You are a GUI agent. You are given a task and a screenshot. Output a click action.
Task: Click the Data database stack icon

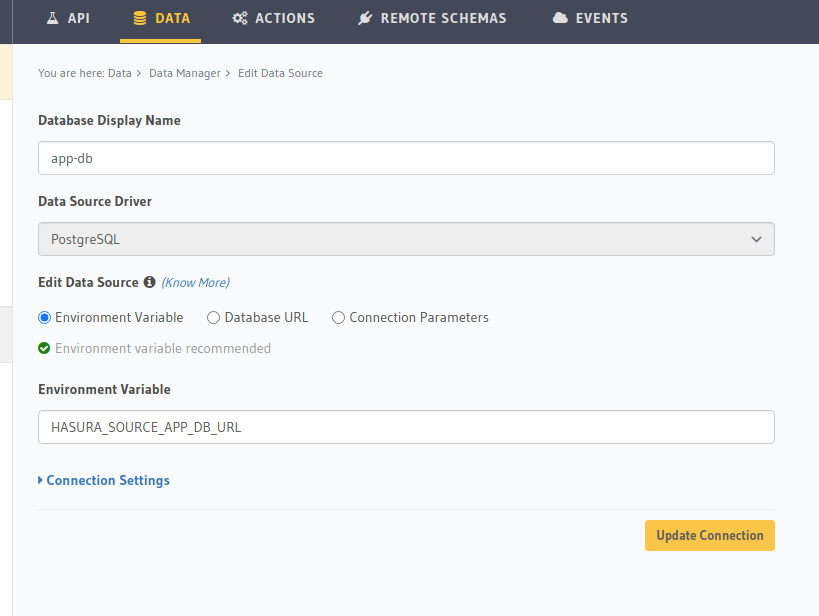[139, 18]
